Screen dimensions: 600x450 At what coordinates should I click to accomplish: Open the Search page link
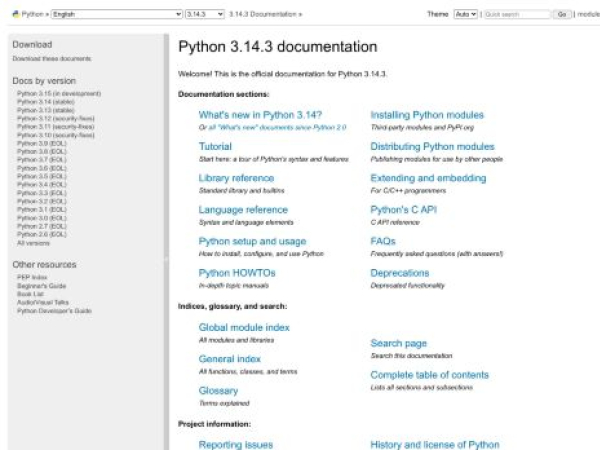398,343
